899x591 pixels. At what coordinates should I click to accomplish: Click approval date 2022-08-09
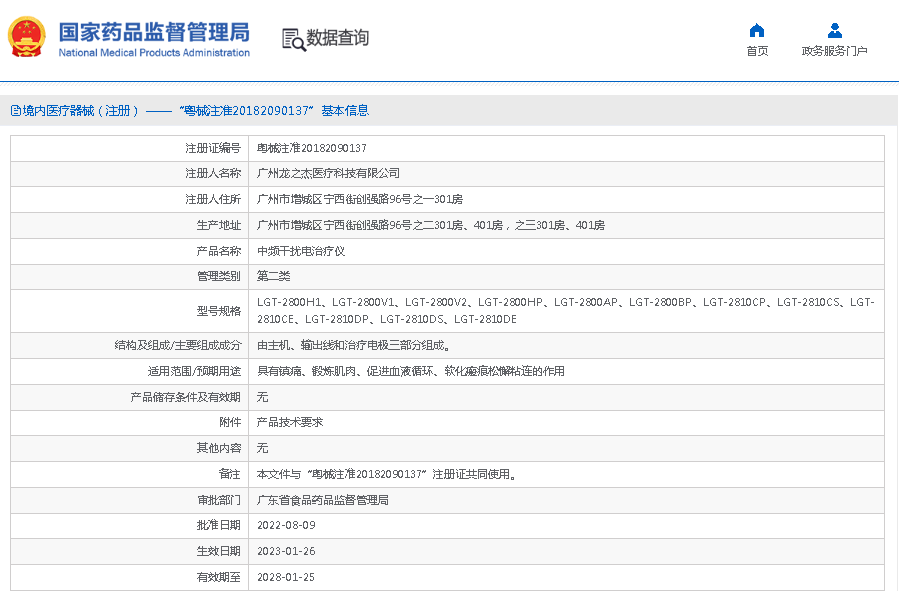click(x=287, y=525)
